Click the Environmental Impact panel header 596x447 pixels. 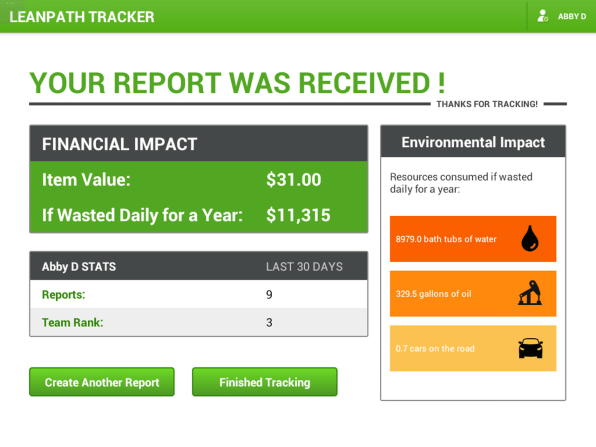coord(473,142)
